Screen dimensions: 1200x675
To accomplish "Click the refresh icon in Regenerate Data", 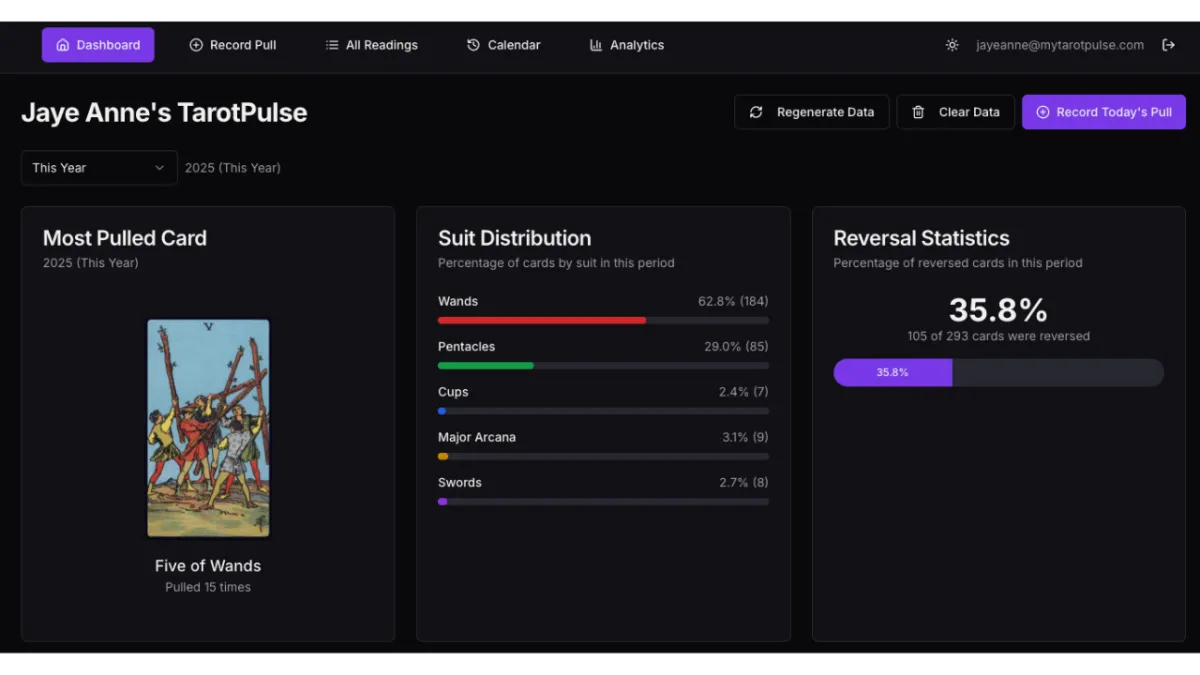I will coord(756,112).
